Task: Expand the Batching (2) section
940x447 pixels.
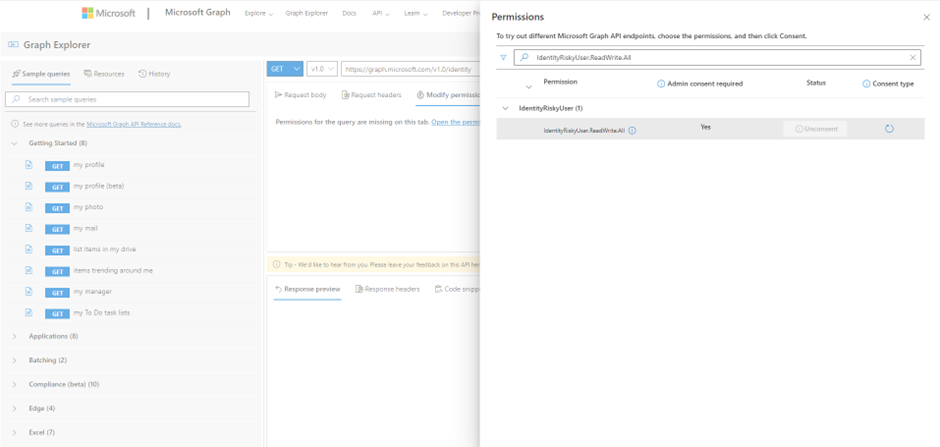Action: [x=14, y=360]
